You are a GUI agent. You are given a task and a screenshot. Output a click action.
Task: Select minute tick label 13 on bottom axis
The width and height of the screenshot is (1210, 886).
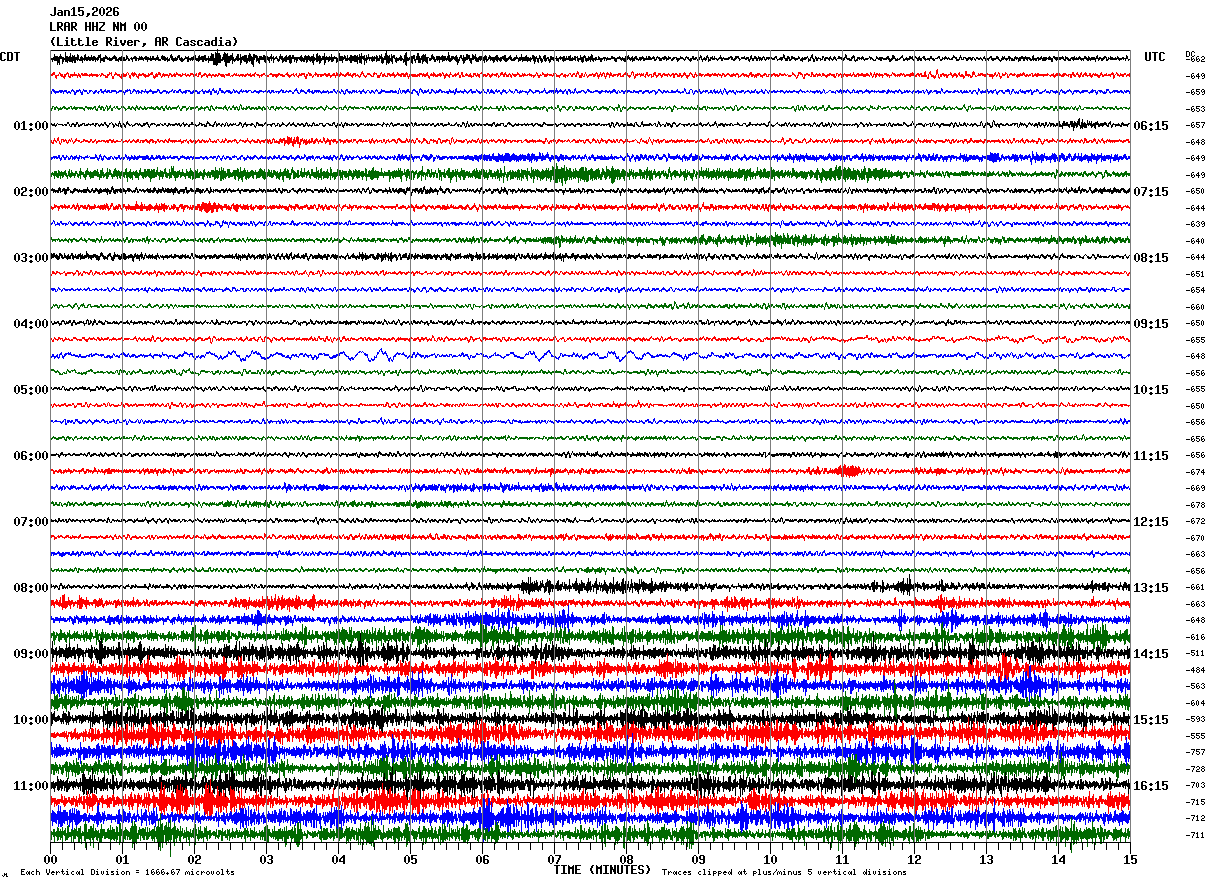[x=987, y=859]
